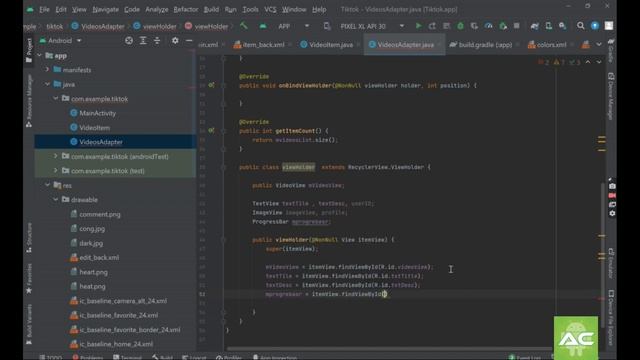
Task: Show hidden editor tabs dropdown arrow
Action: point(599,44)
